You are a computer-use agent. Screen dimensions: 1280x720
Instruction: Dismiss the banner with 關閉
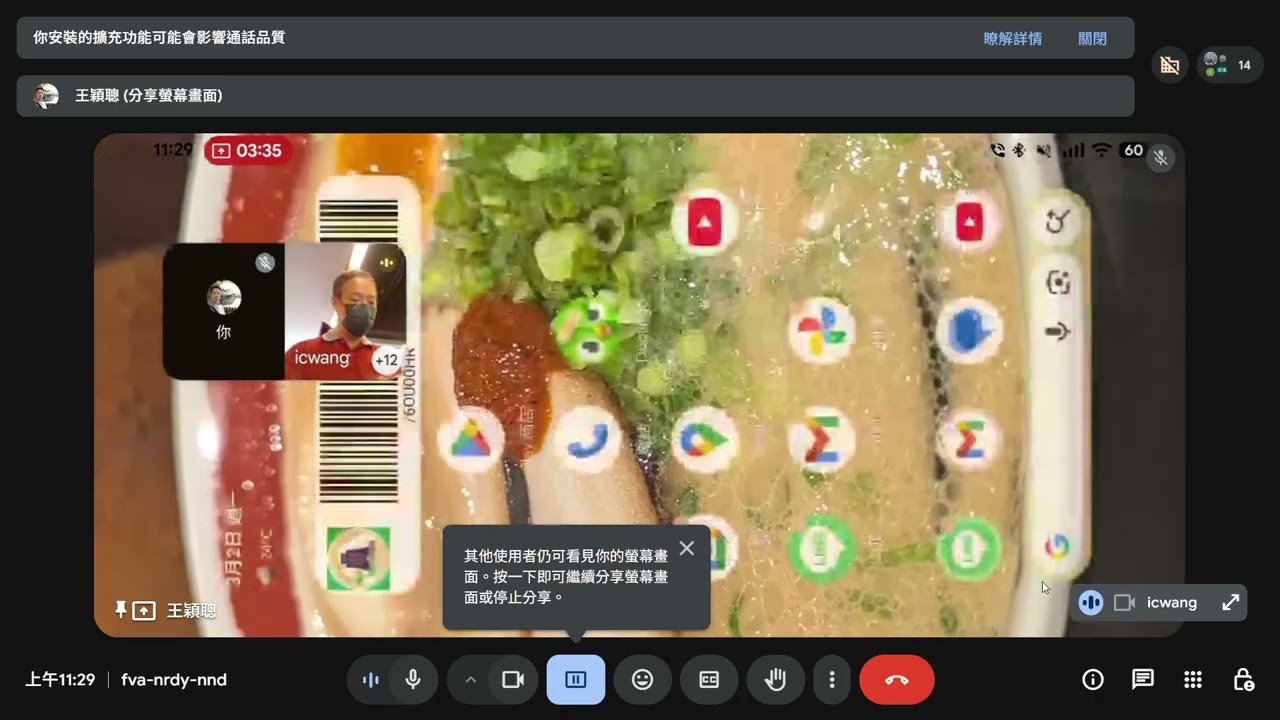[x=1092, y=38]
